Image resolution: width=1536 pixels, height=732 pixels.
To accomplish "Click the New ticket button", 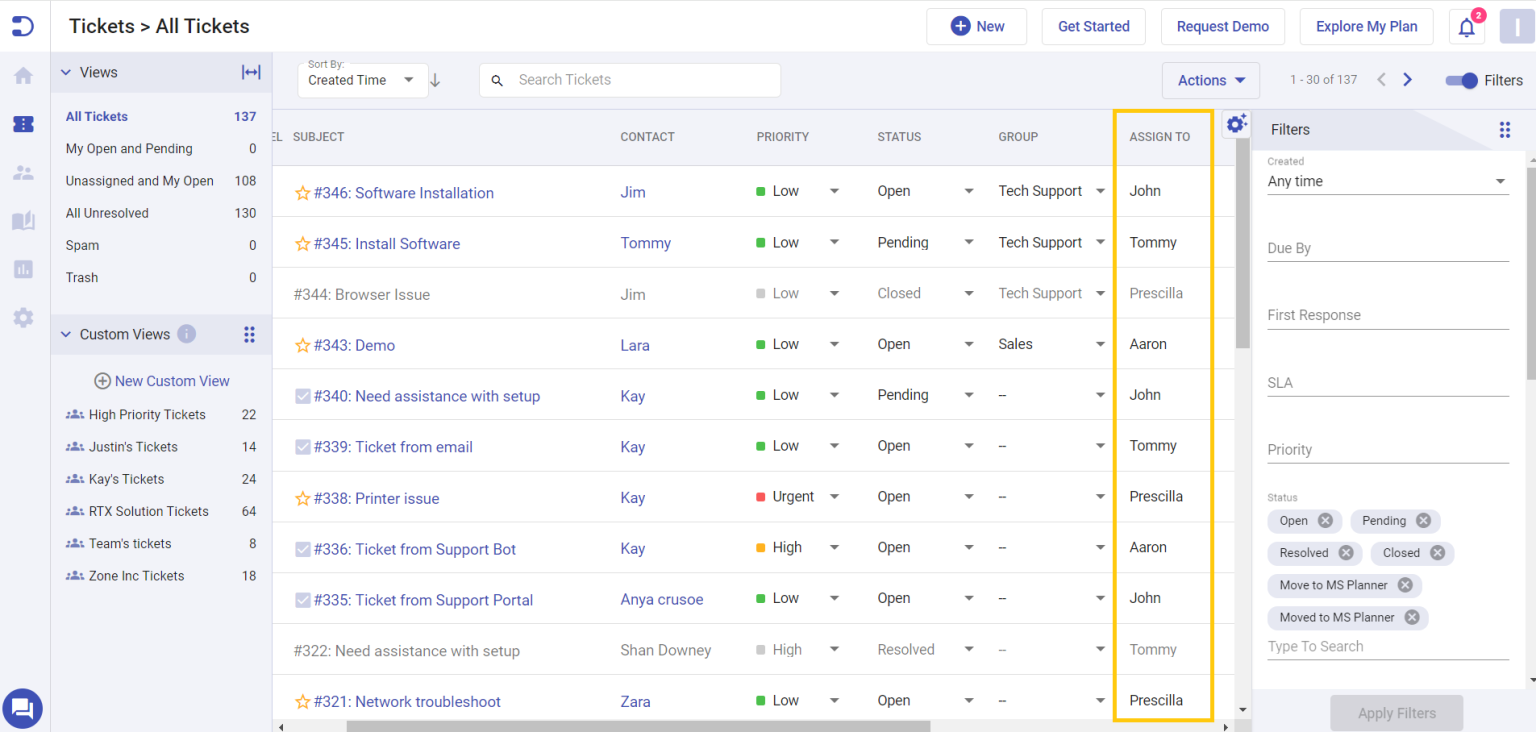I will (x=977, y=26).
